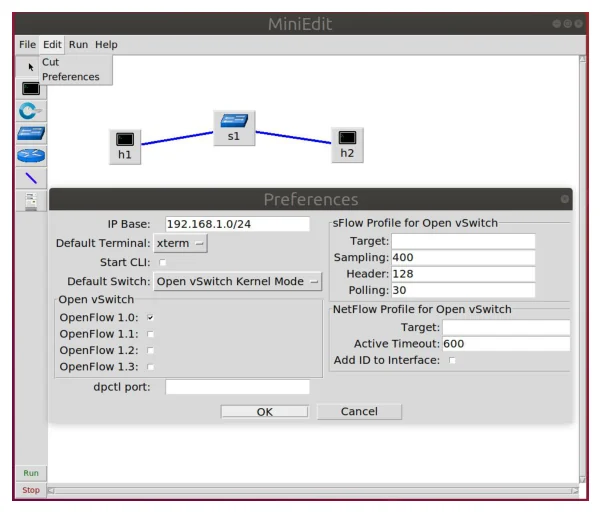This screenshot has width=601, height=513.
Task: Click host h2 on the canvas
Action: (x=347, y=145)
